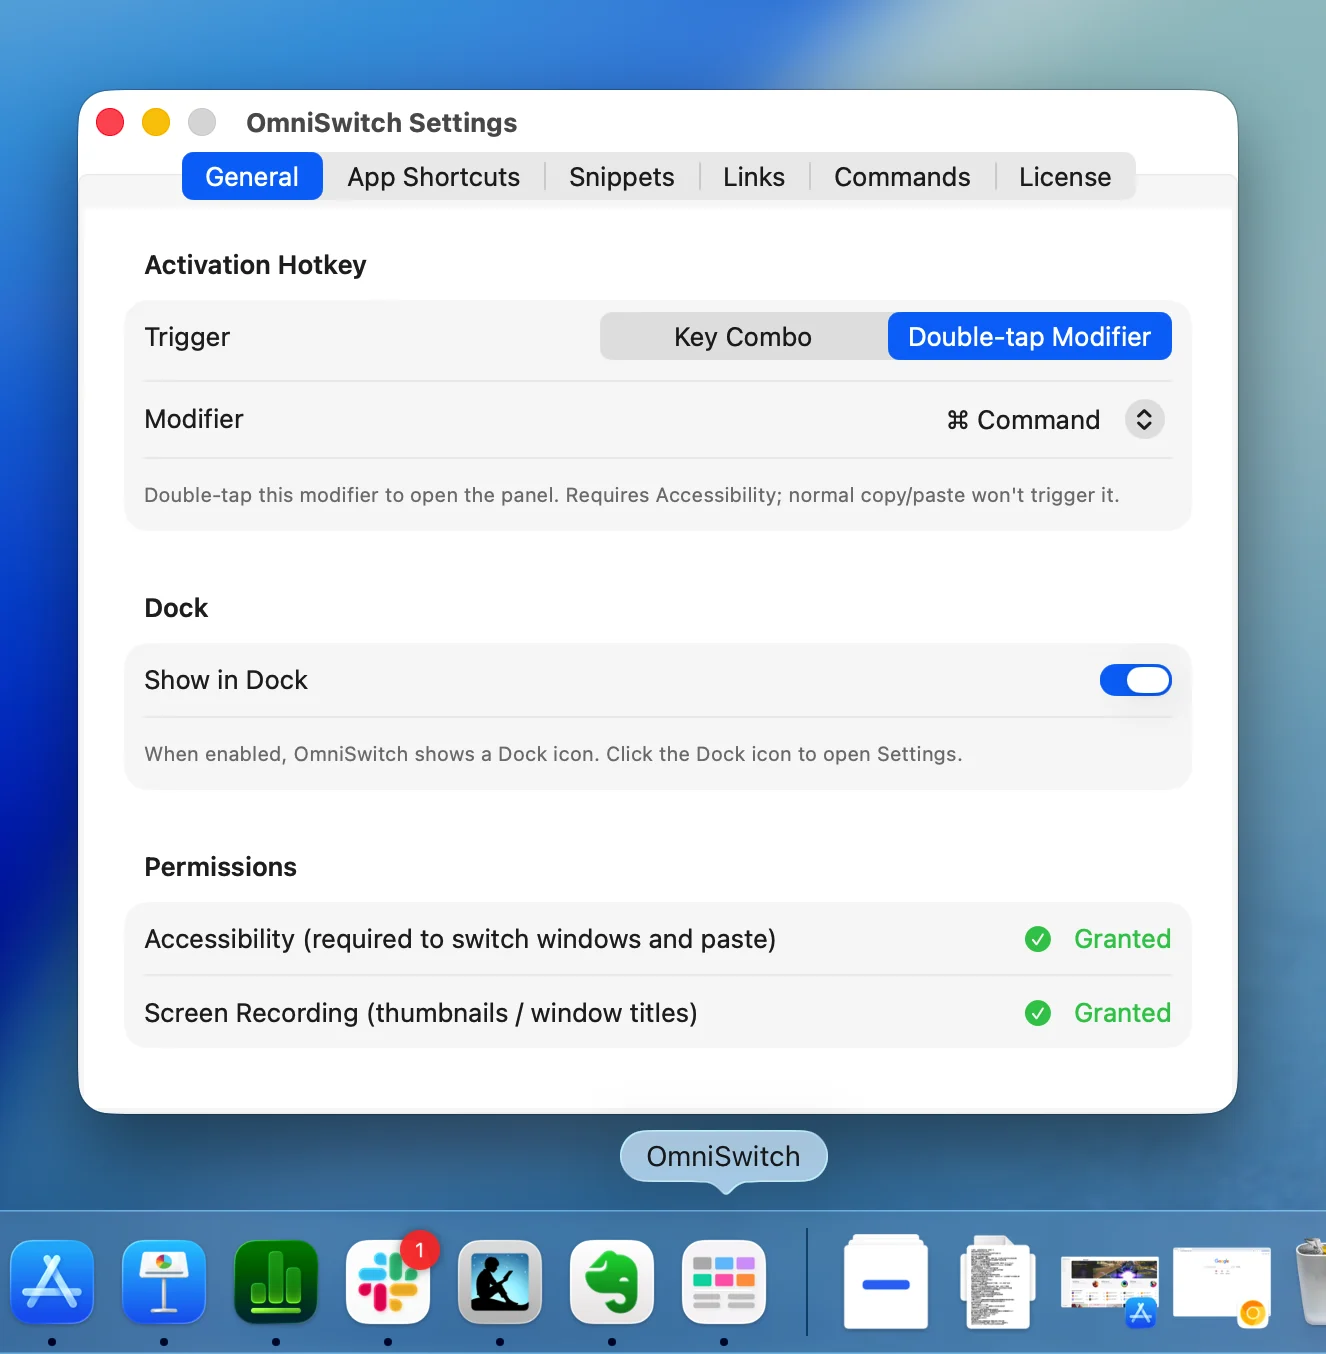1326x1354 pixels.
Task: Click the Dock section heading
Action: [176, 608]
